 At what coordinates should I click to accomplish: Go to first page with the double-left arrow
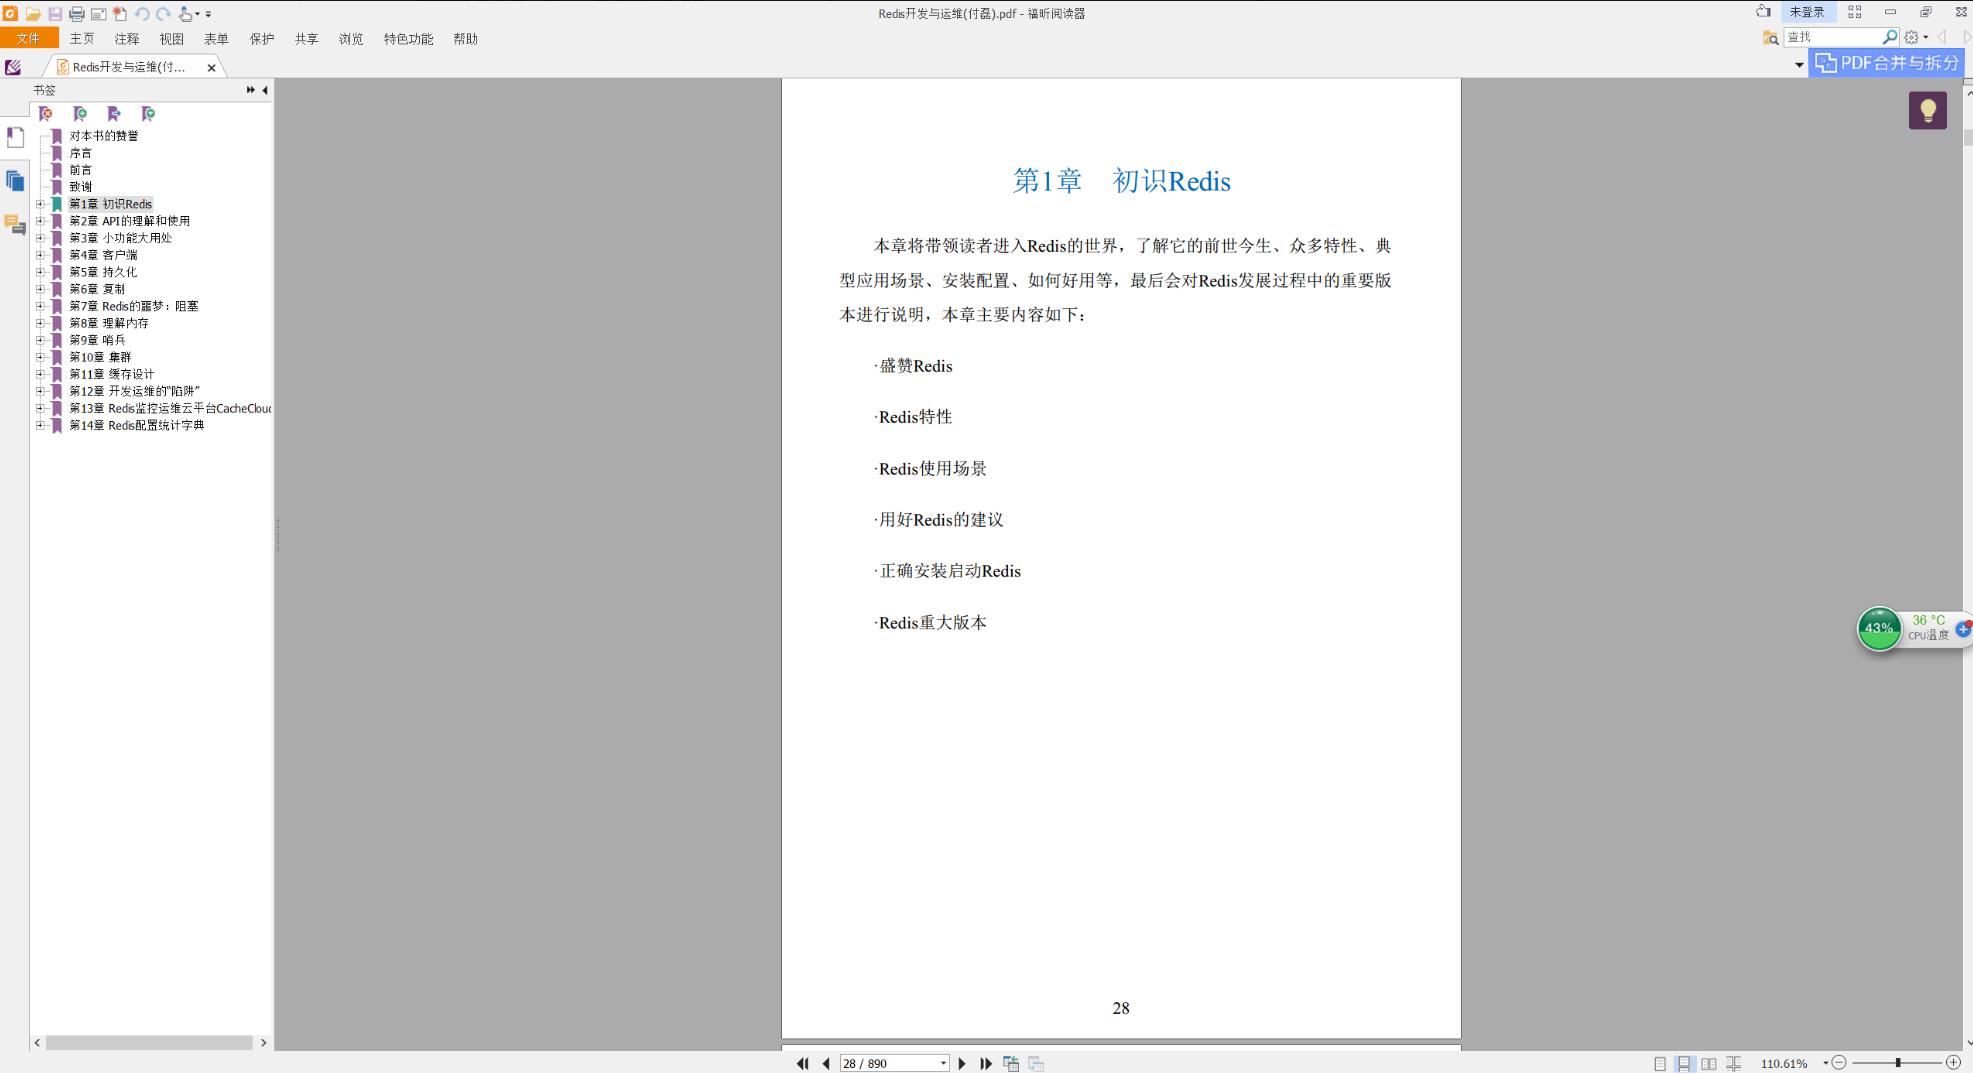point(802,1063)
